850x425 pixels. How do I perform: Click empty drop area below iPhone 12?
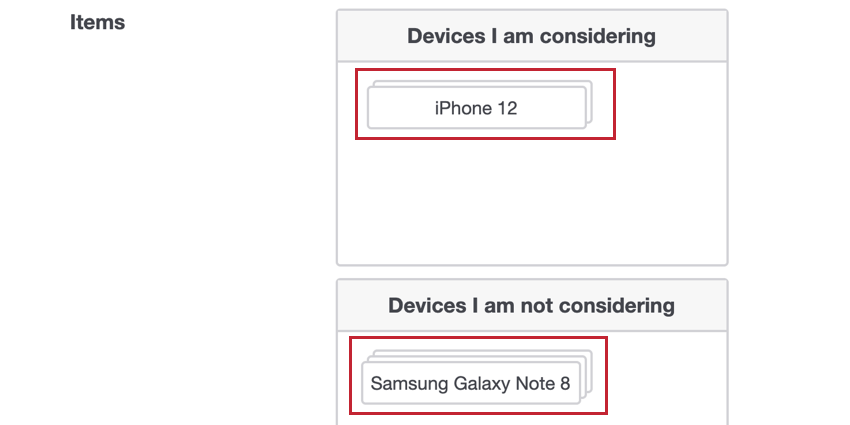532,201
